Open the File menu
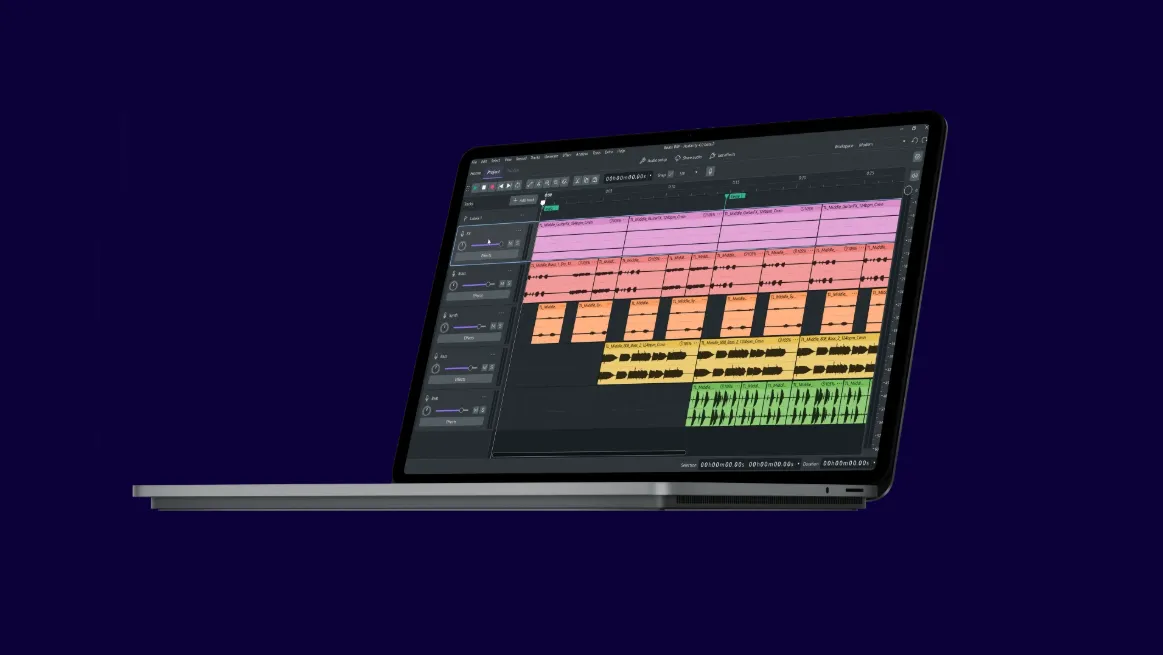 pyautogui.click(x=474, y=162)
